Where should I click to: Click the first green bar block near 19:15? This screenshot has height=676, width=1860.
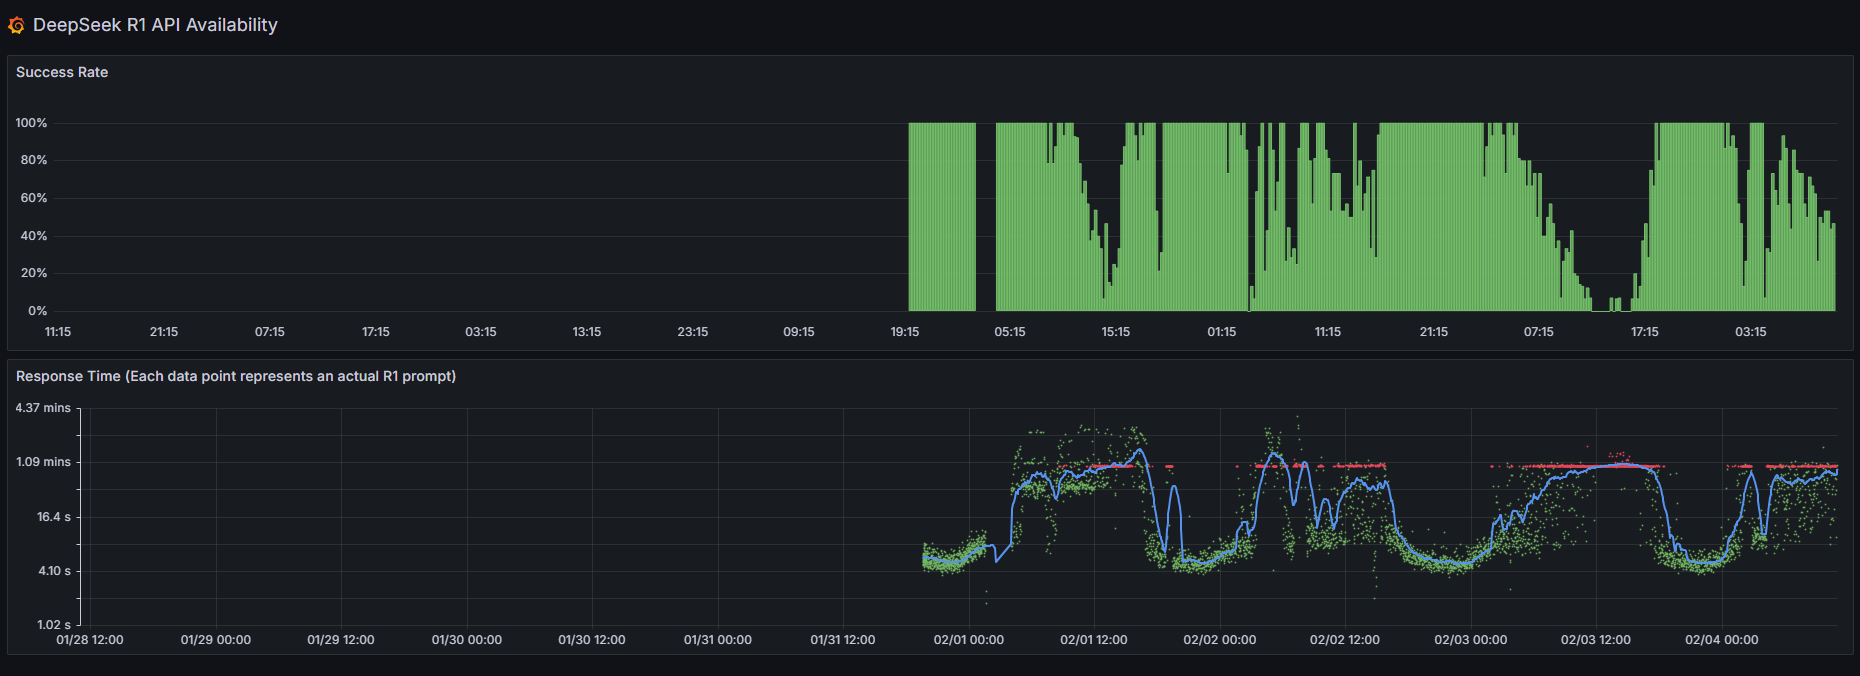942,217
